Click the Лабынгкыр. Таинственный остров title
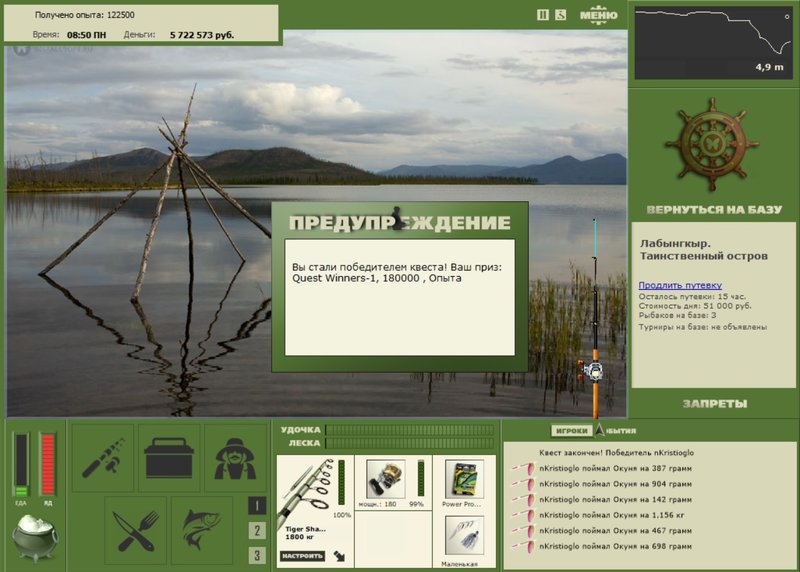 coord(704,250)
